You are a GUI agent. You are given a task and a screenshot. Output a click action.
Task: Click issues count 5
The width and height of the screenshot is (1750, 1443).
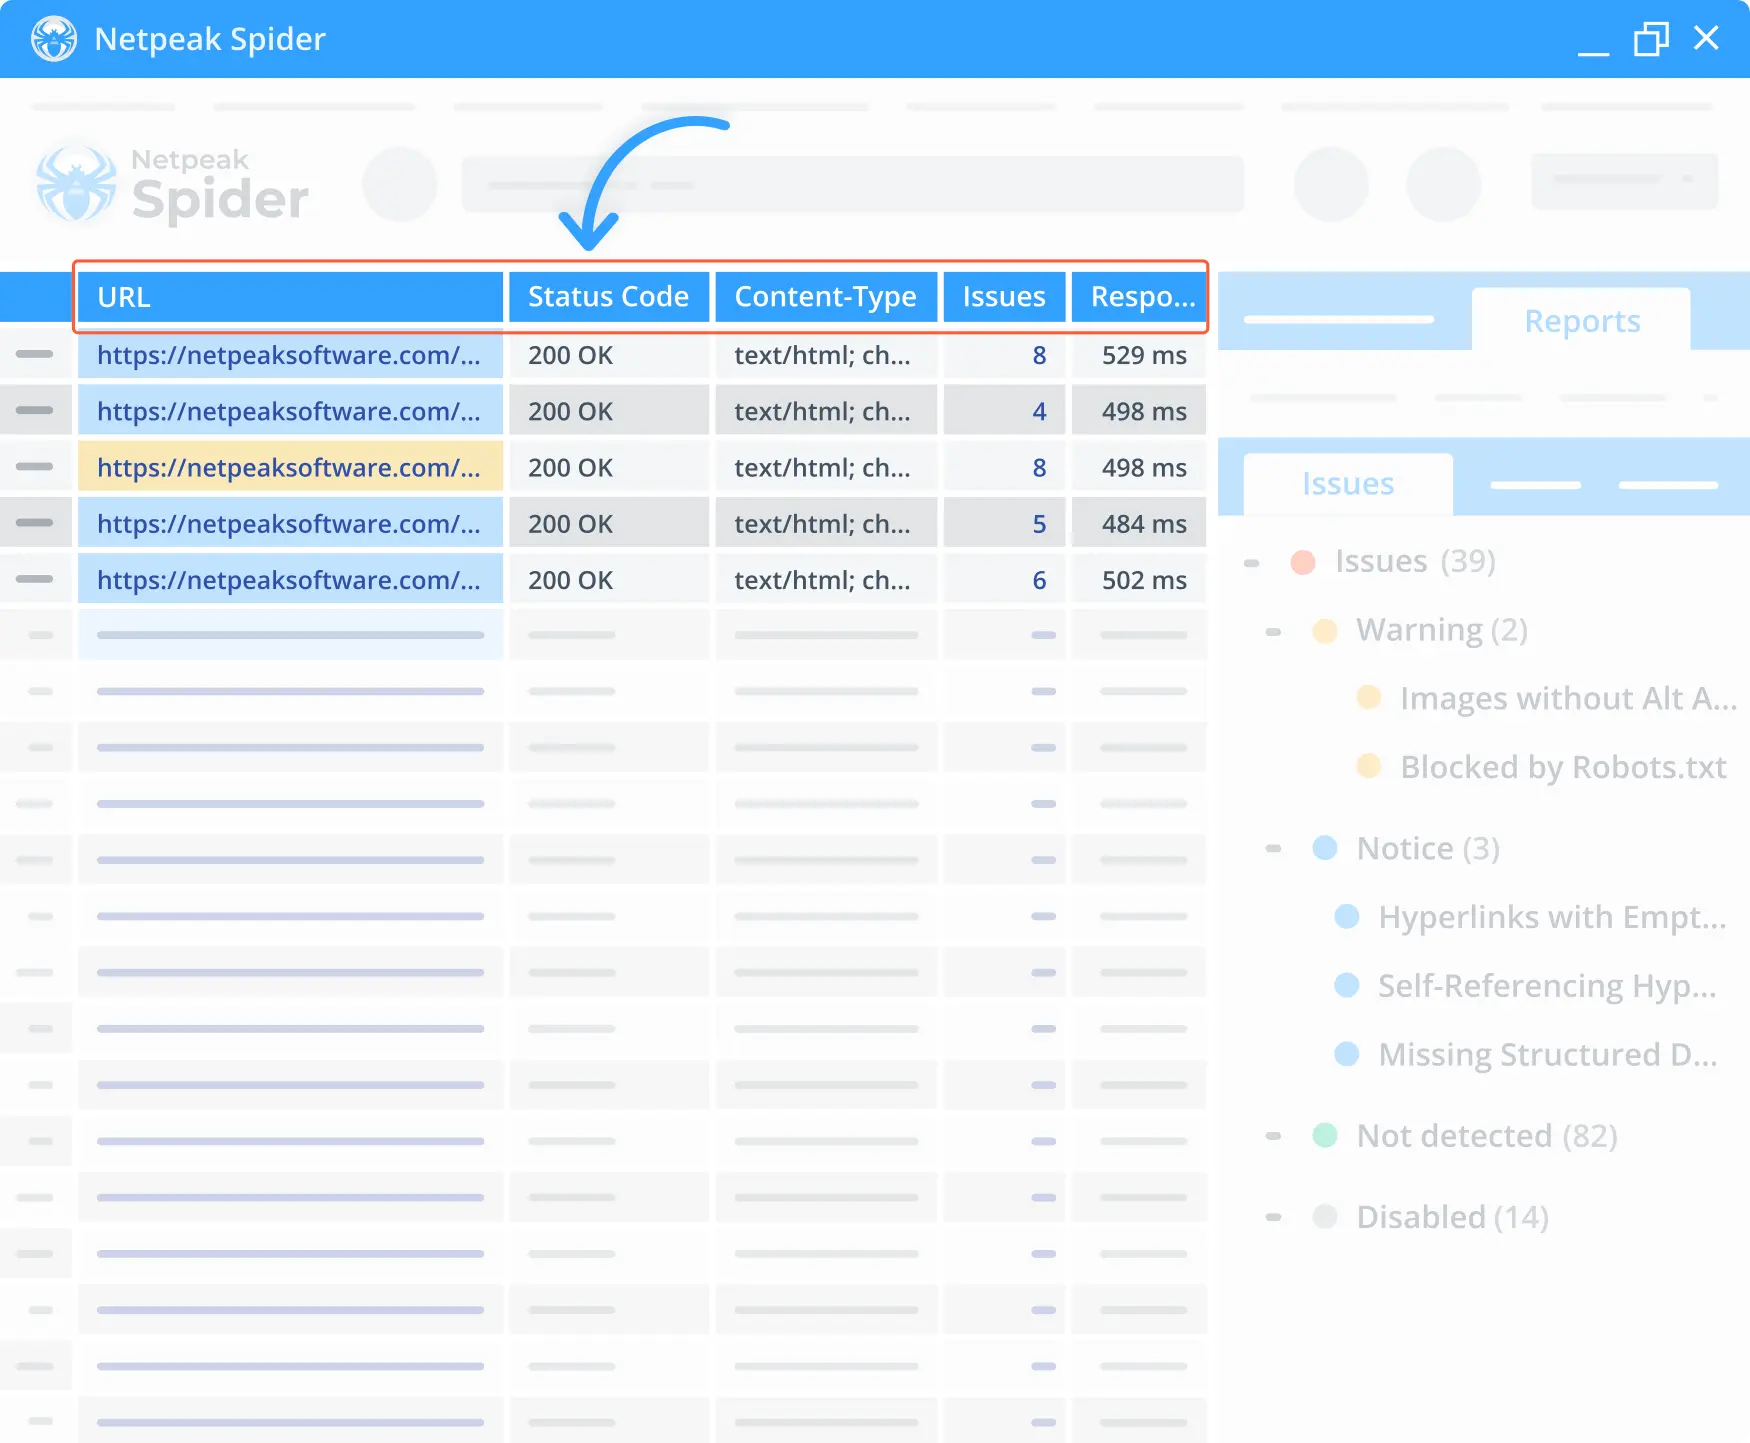click(x=1039, y=524)
